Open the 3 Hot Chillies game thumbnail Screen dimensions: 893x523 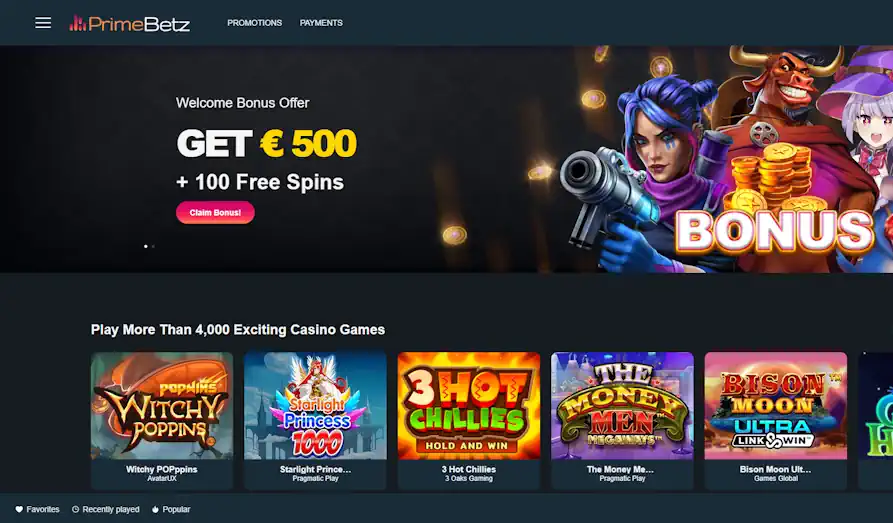pyautogui.click(x=469, y=406)
